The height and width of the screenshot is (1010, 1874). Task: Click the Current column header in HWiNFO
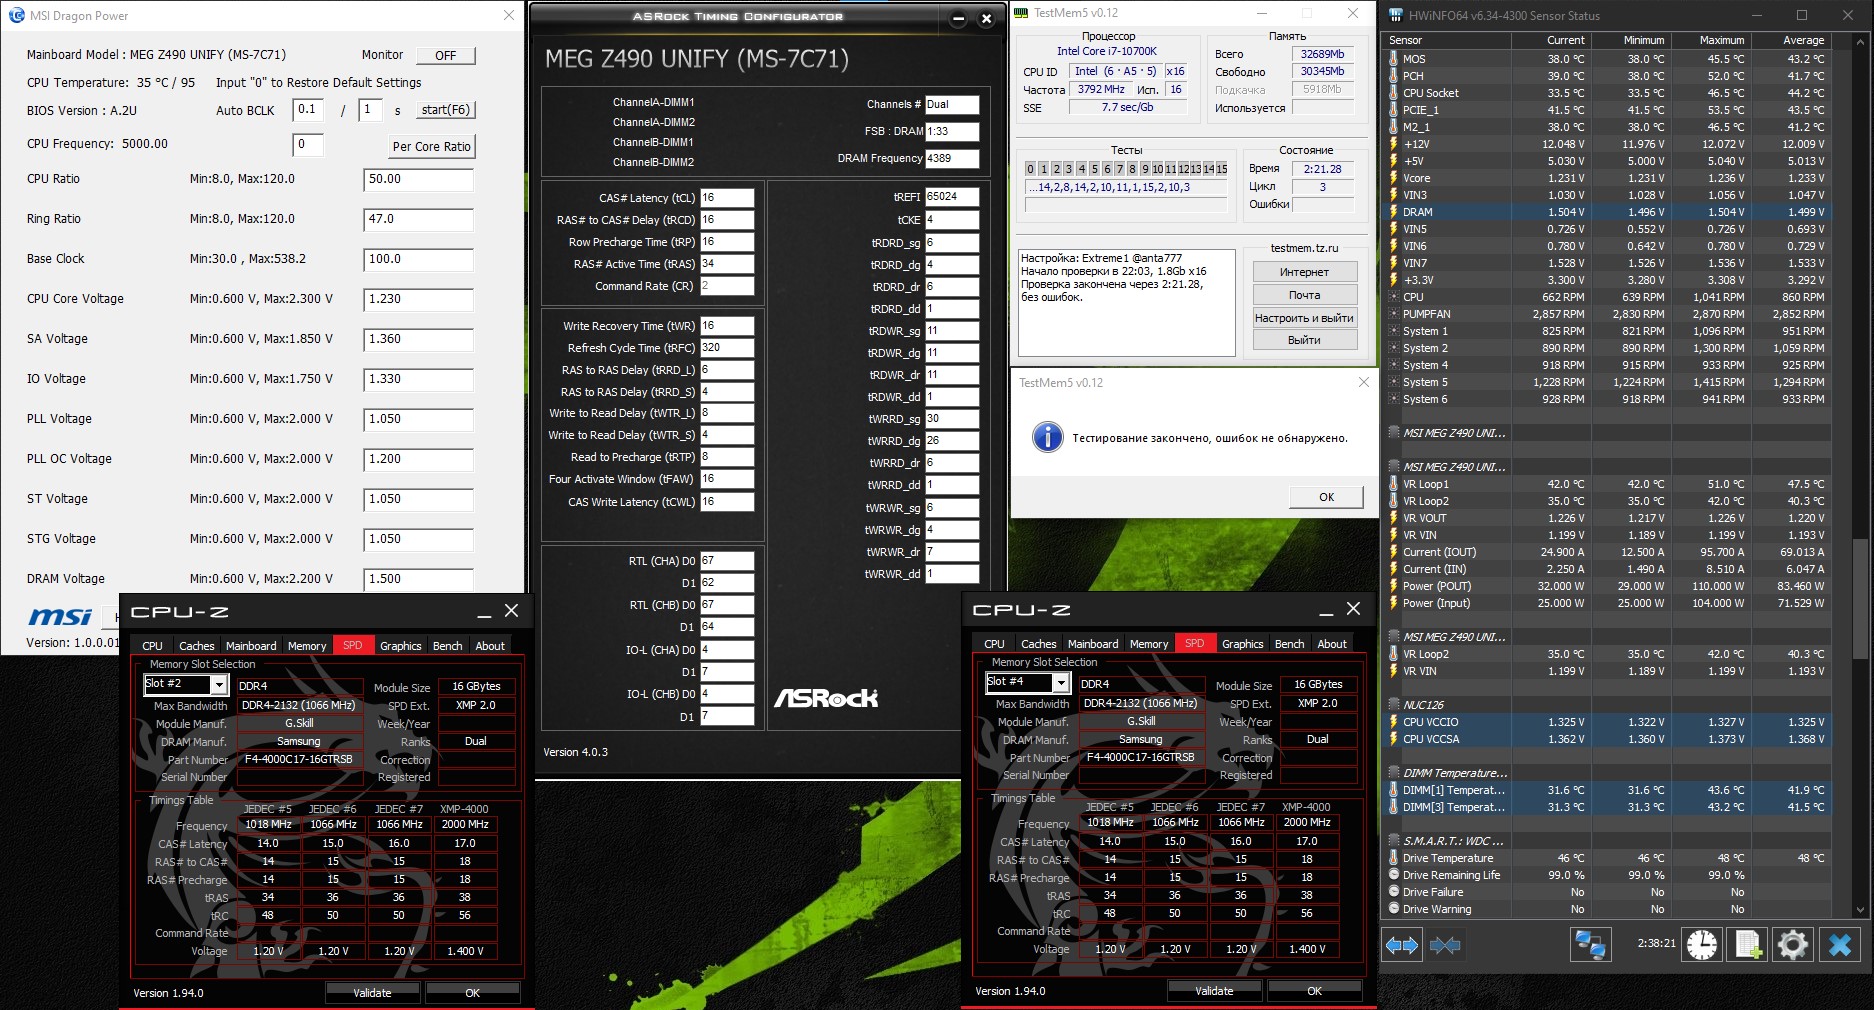click(x=1551, y=41)
